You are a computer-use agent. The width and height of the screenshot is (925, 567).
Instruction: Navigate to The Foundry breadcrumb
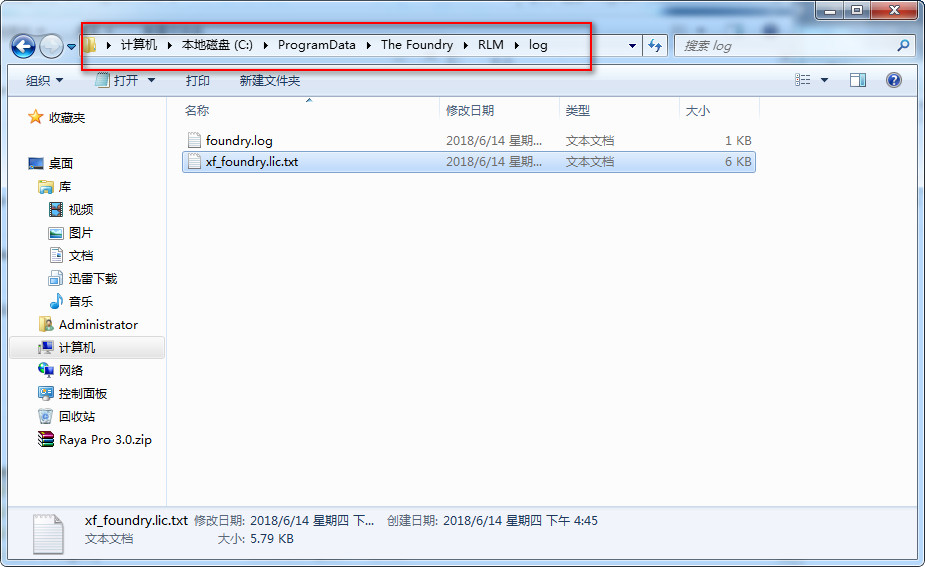[x=417, y=45]
